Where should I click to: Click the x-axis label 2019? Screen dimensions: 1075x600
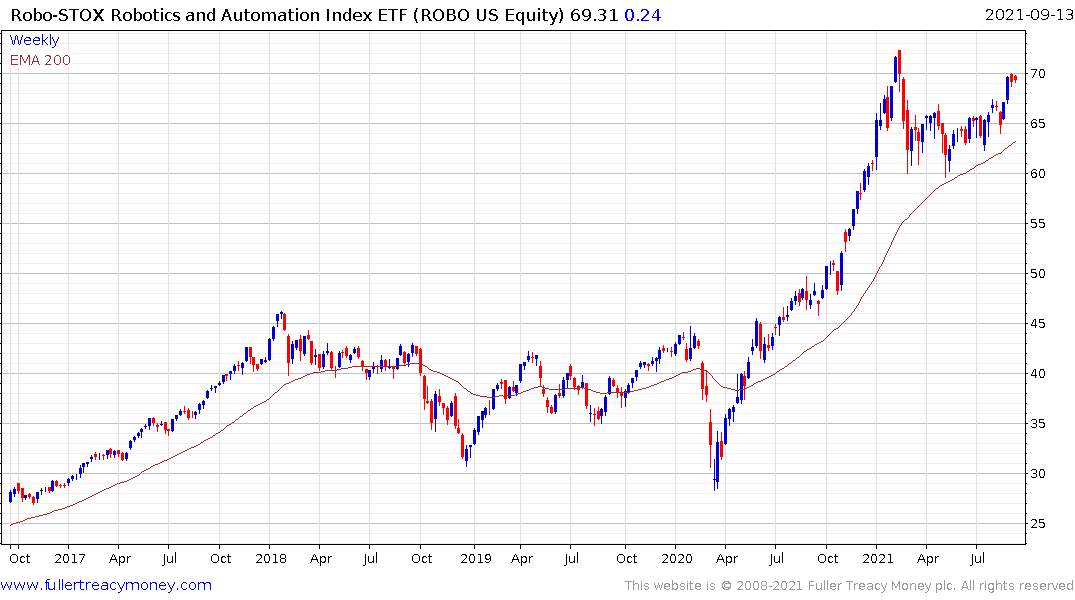(476, 559)
